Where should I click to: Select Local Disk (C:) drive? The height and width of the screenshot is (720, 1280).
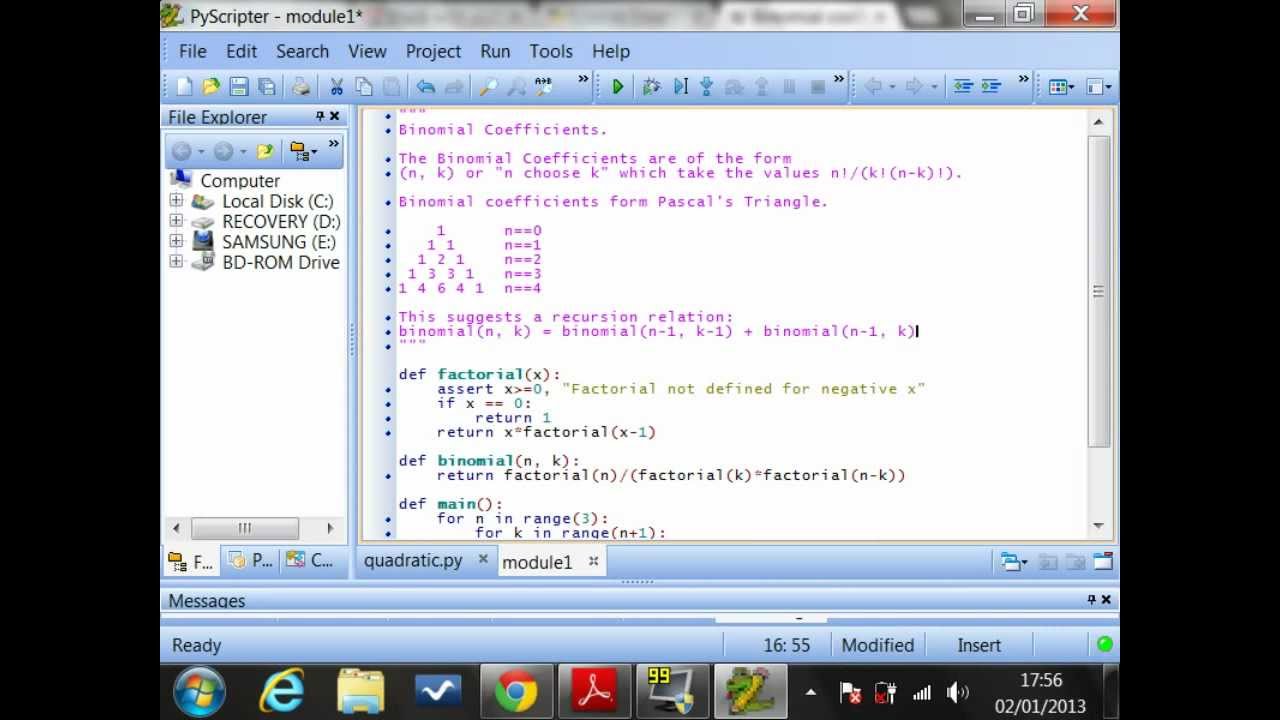(278, 201)
